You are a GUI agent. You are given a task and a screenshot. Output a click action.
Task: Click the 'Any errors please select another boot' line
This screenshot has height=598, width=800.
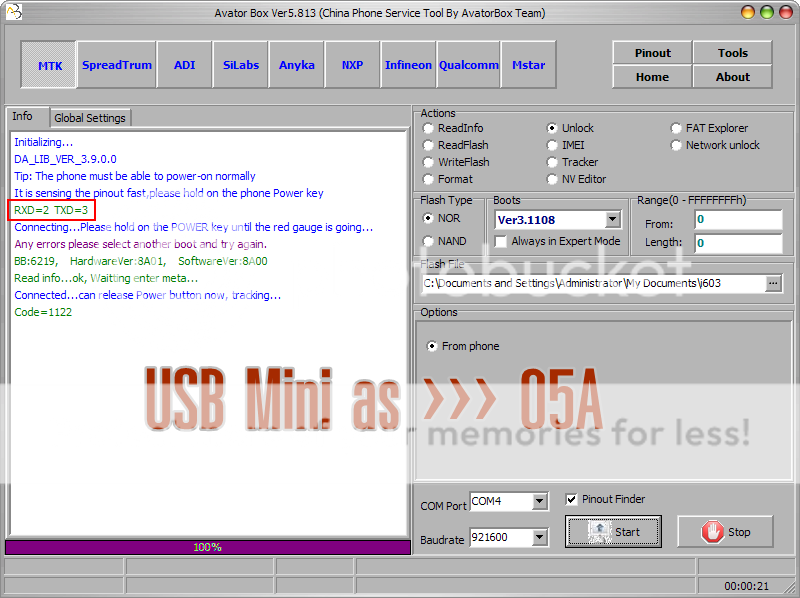click(x=140, y=244)
